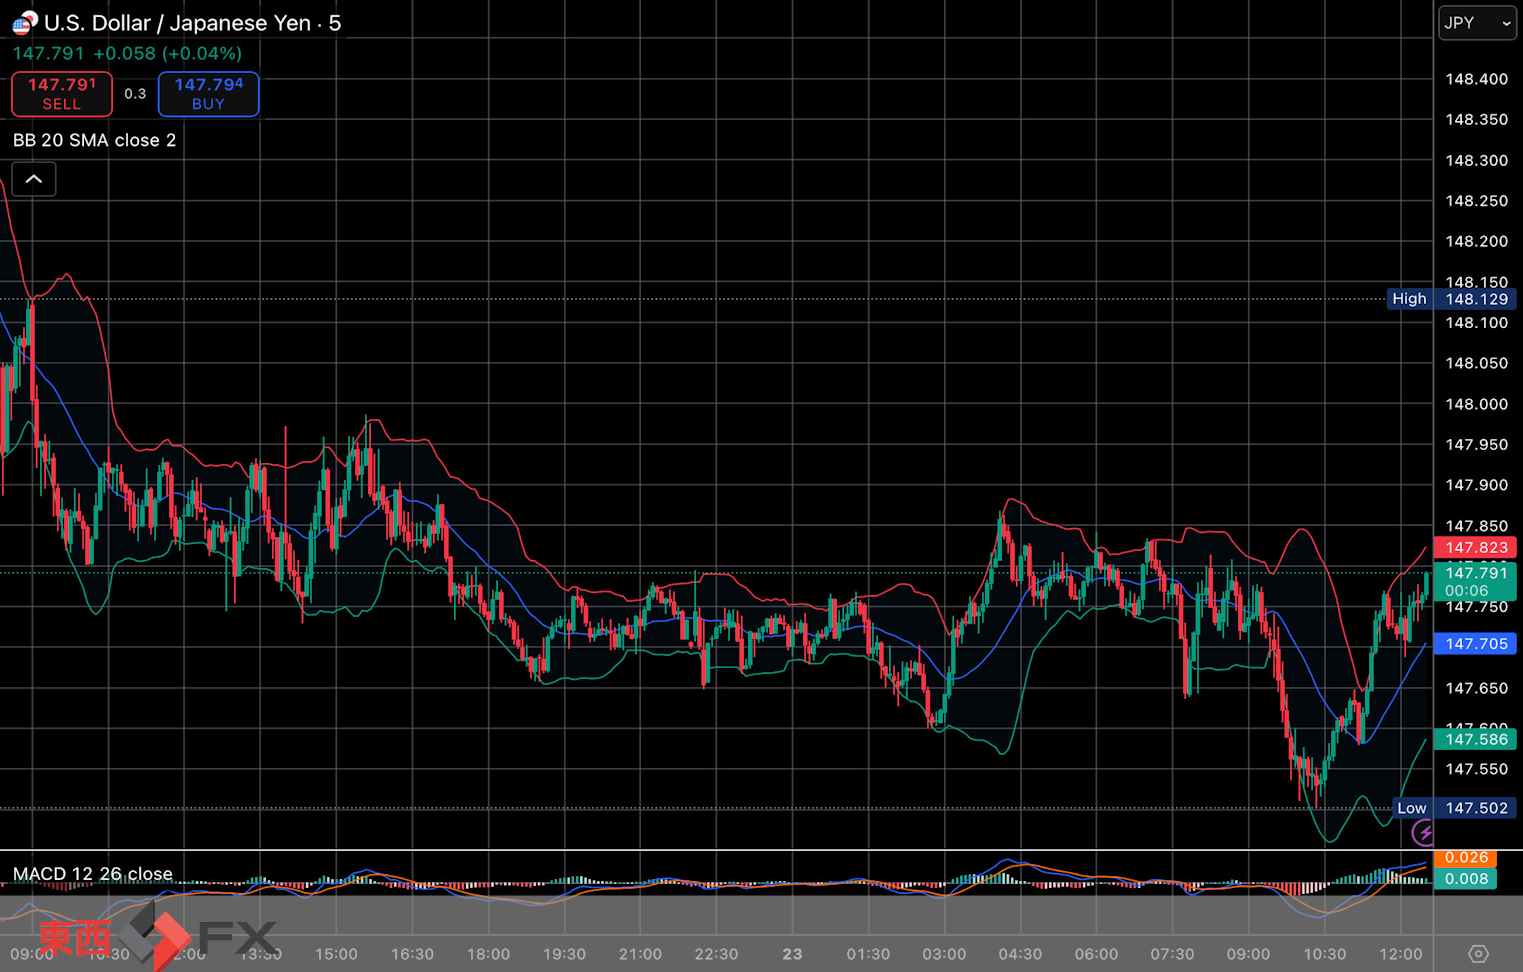Click the SELL button at 147.791
The height and width of the screenshot is (972, 1523).
[62, 94]
